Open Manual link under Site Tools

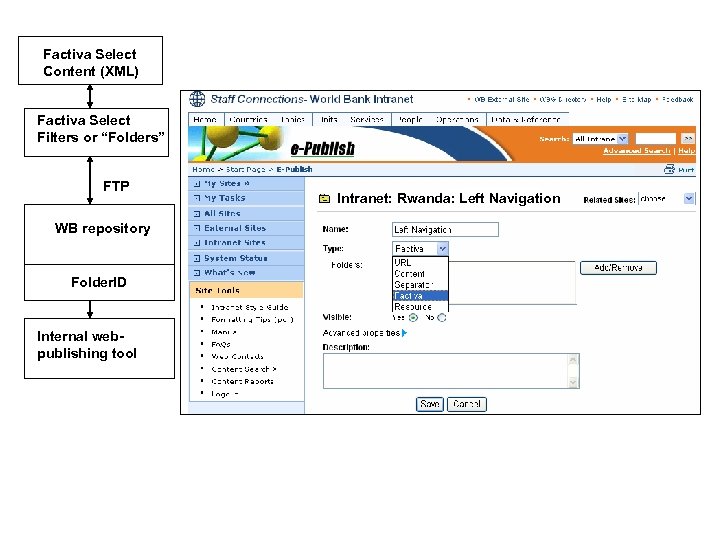[x=224, y=332]
